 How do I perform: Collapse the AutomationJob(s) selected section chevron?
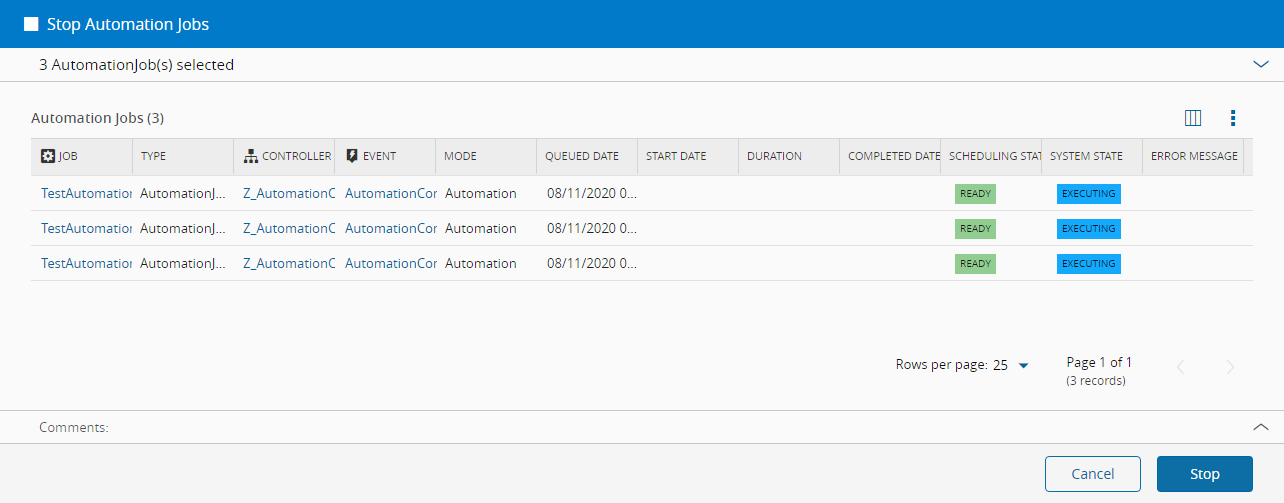coord(1260,64)
